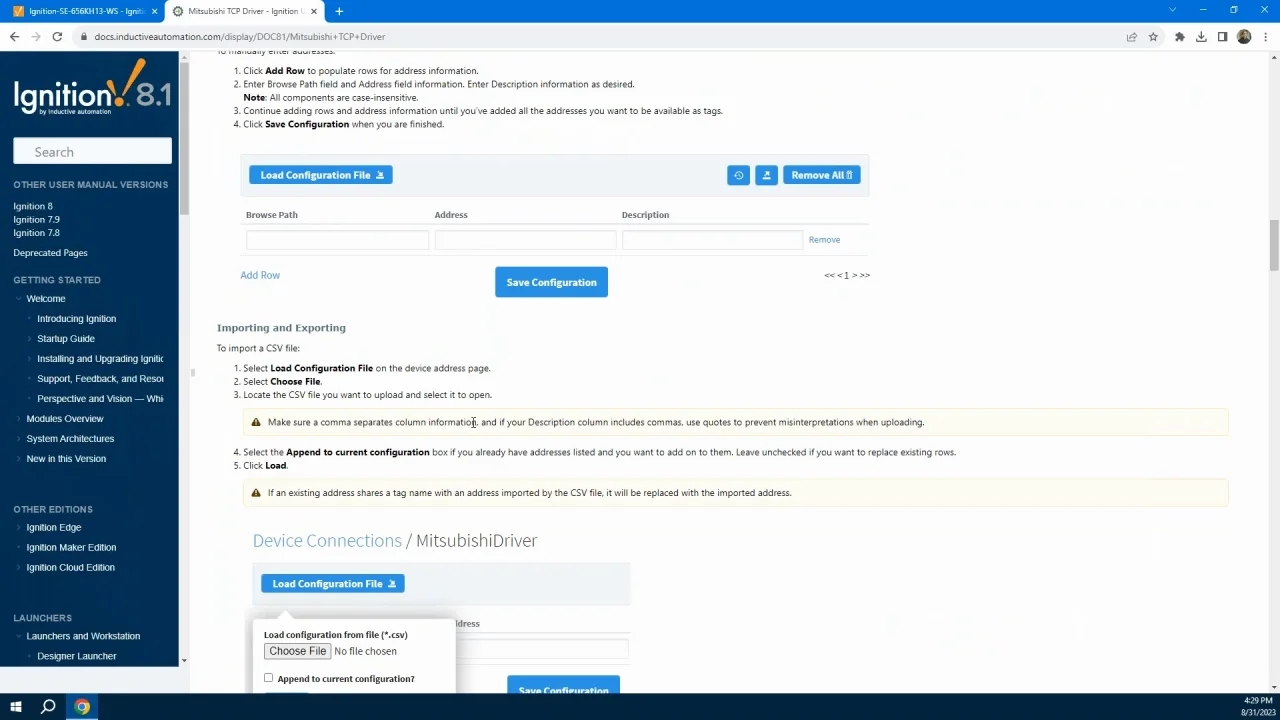Click the Ignition 8.1 logo
This screenshot has height=720, width=1280.
click(x=92, y=89)
